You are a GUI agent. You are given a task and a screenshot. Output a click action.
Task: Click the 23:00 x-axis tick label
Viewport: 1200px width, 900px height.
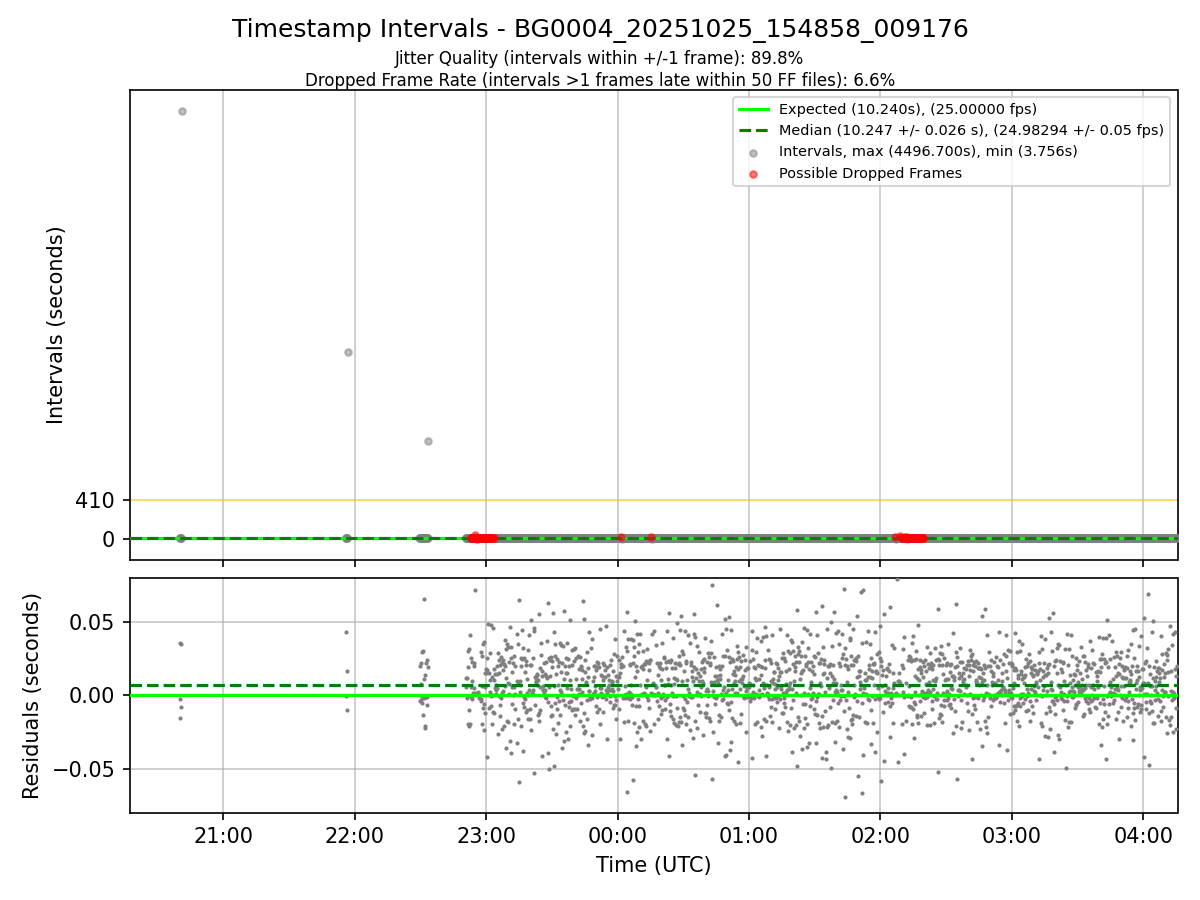tap(486, 834)
